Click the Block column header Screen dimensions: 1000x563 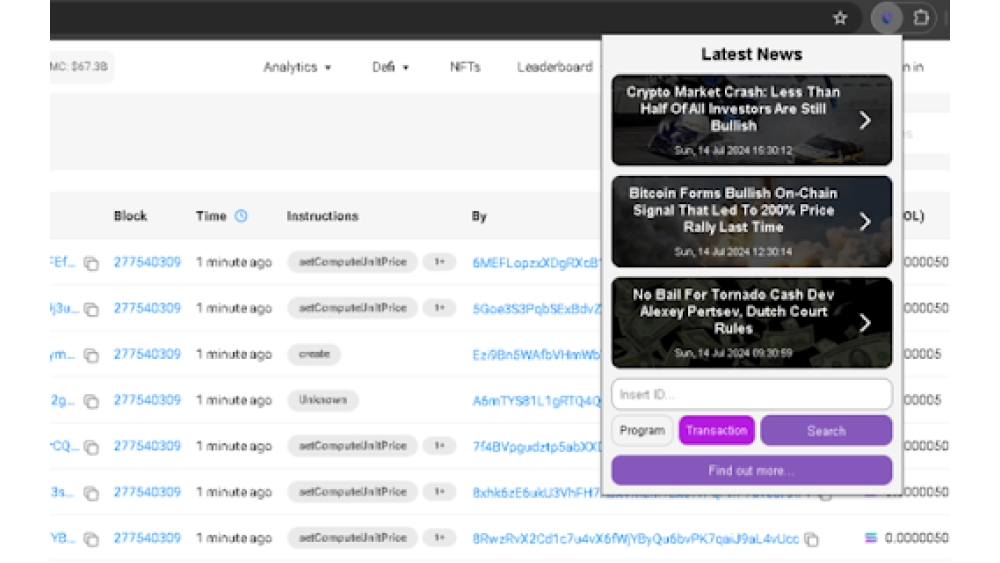[x=130, y=216]
